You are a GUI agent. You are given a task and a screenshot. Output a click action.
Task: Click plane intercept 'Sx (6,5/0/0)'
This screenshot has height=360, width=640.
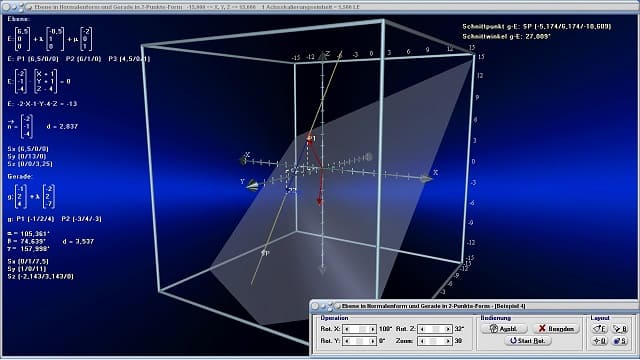pyautogui.click(x=28, y=149)
